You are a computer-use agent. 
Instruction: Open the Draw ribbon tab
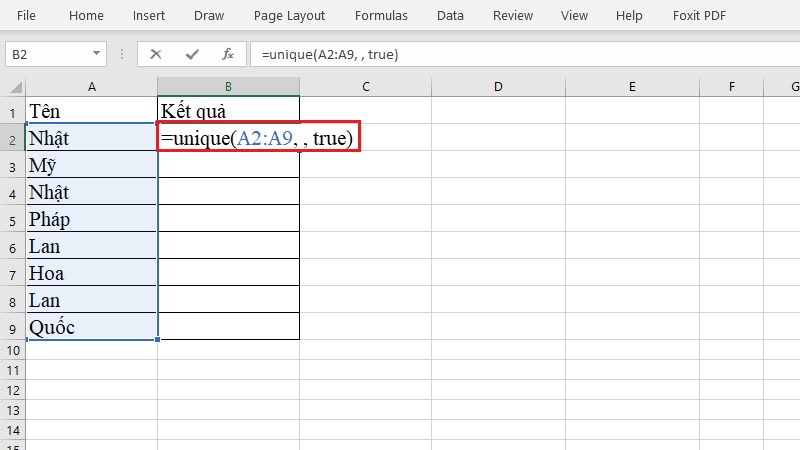coord(209,16)
